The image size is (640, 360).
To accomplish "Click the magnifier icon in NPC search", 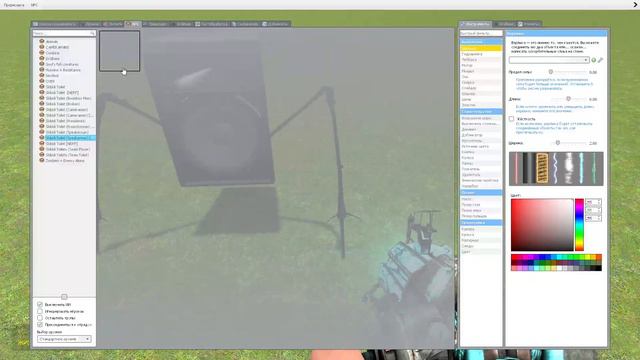I will point(92,33).
